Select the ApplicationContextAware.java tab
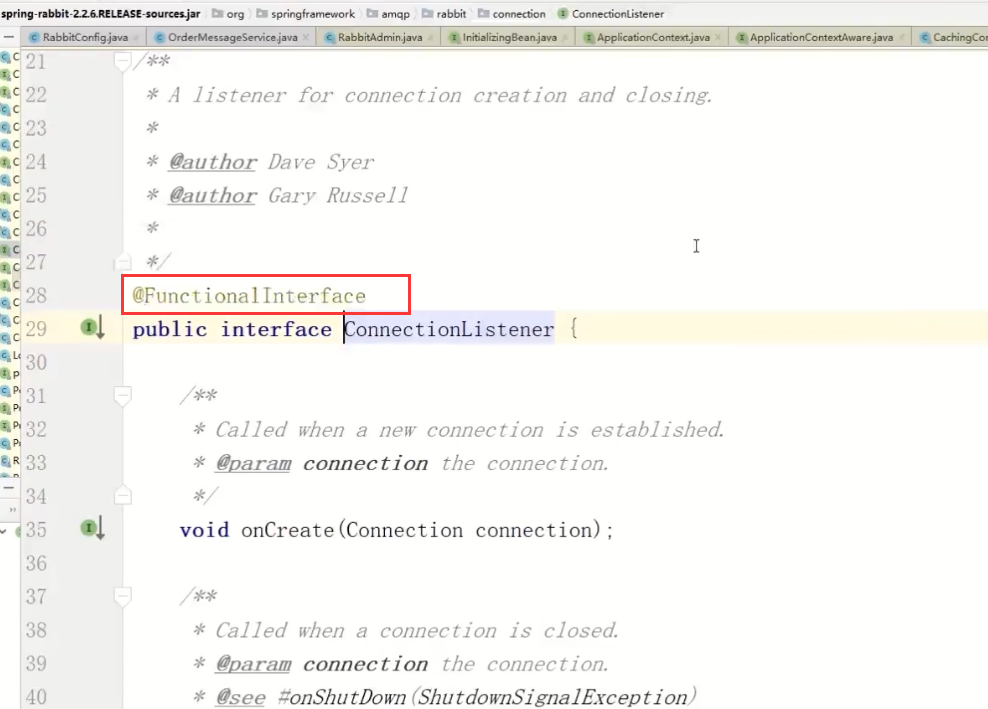988x709 pixels. coord(821,37)
